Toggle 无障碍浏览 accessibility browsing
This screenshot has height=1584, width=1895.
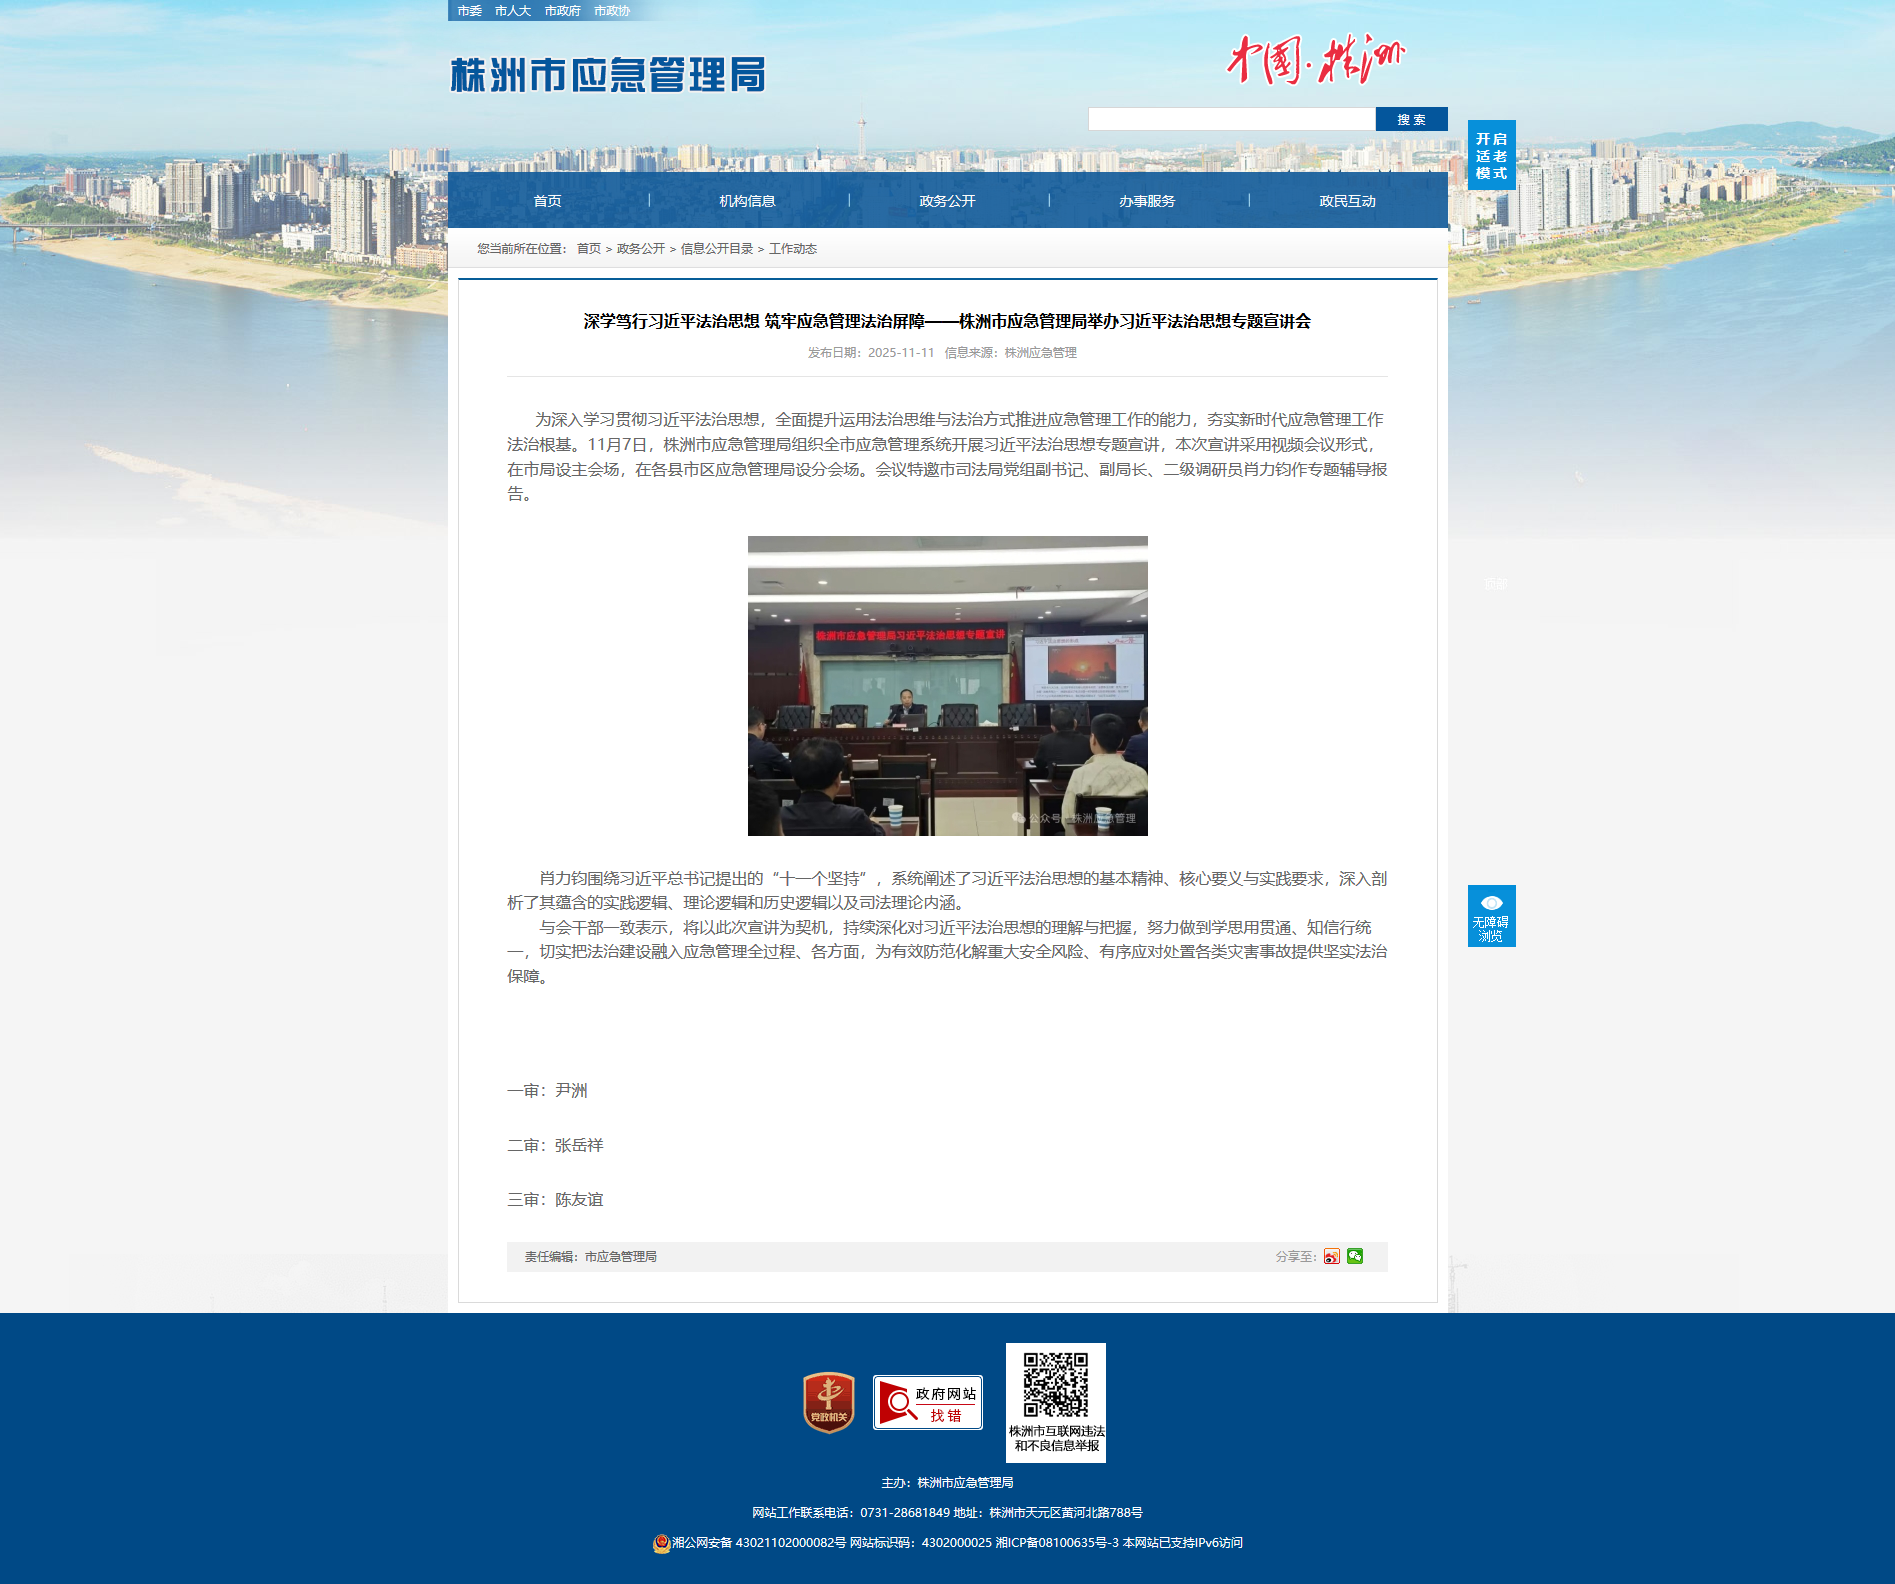(1491, 916)
